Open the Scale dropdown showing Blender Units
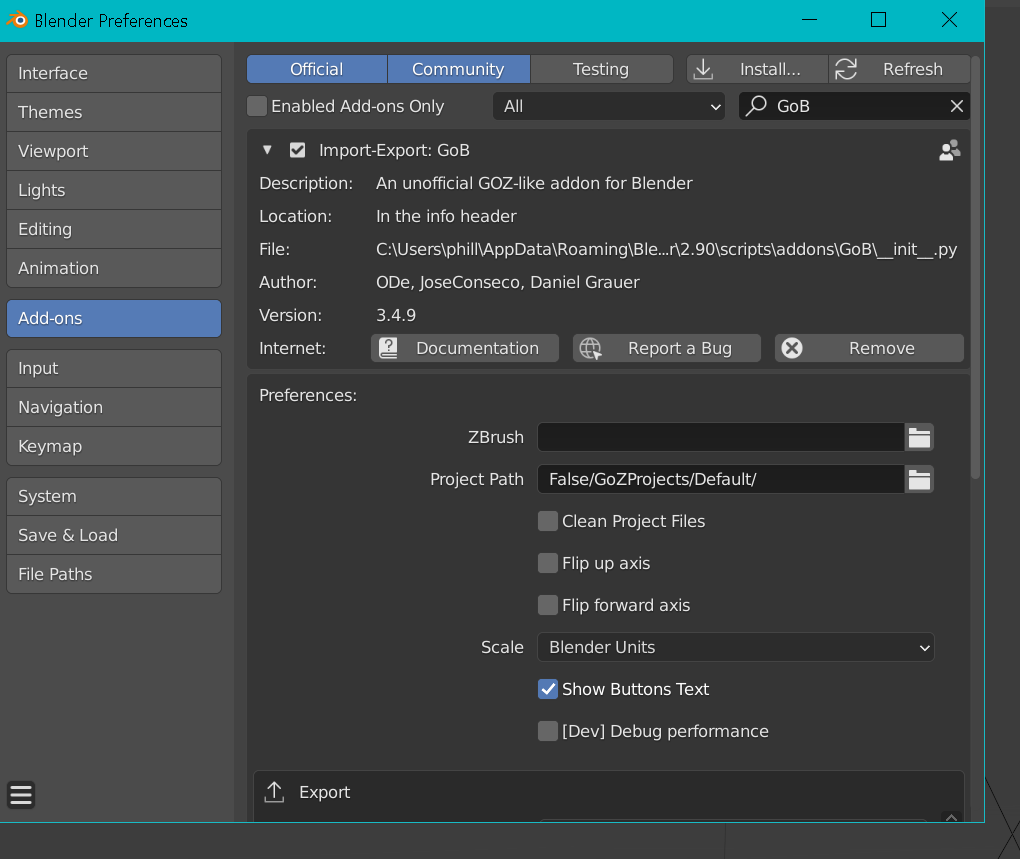1020x859 pixels. pyautogui.click(x=735, y=647)
